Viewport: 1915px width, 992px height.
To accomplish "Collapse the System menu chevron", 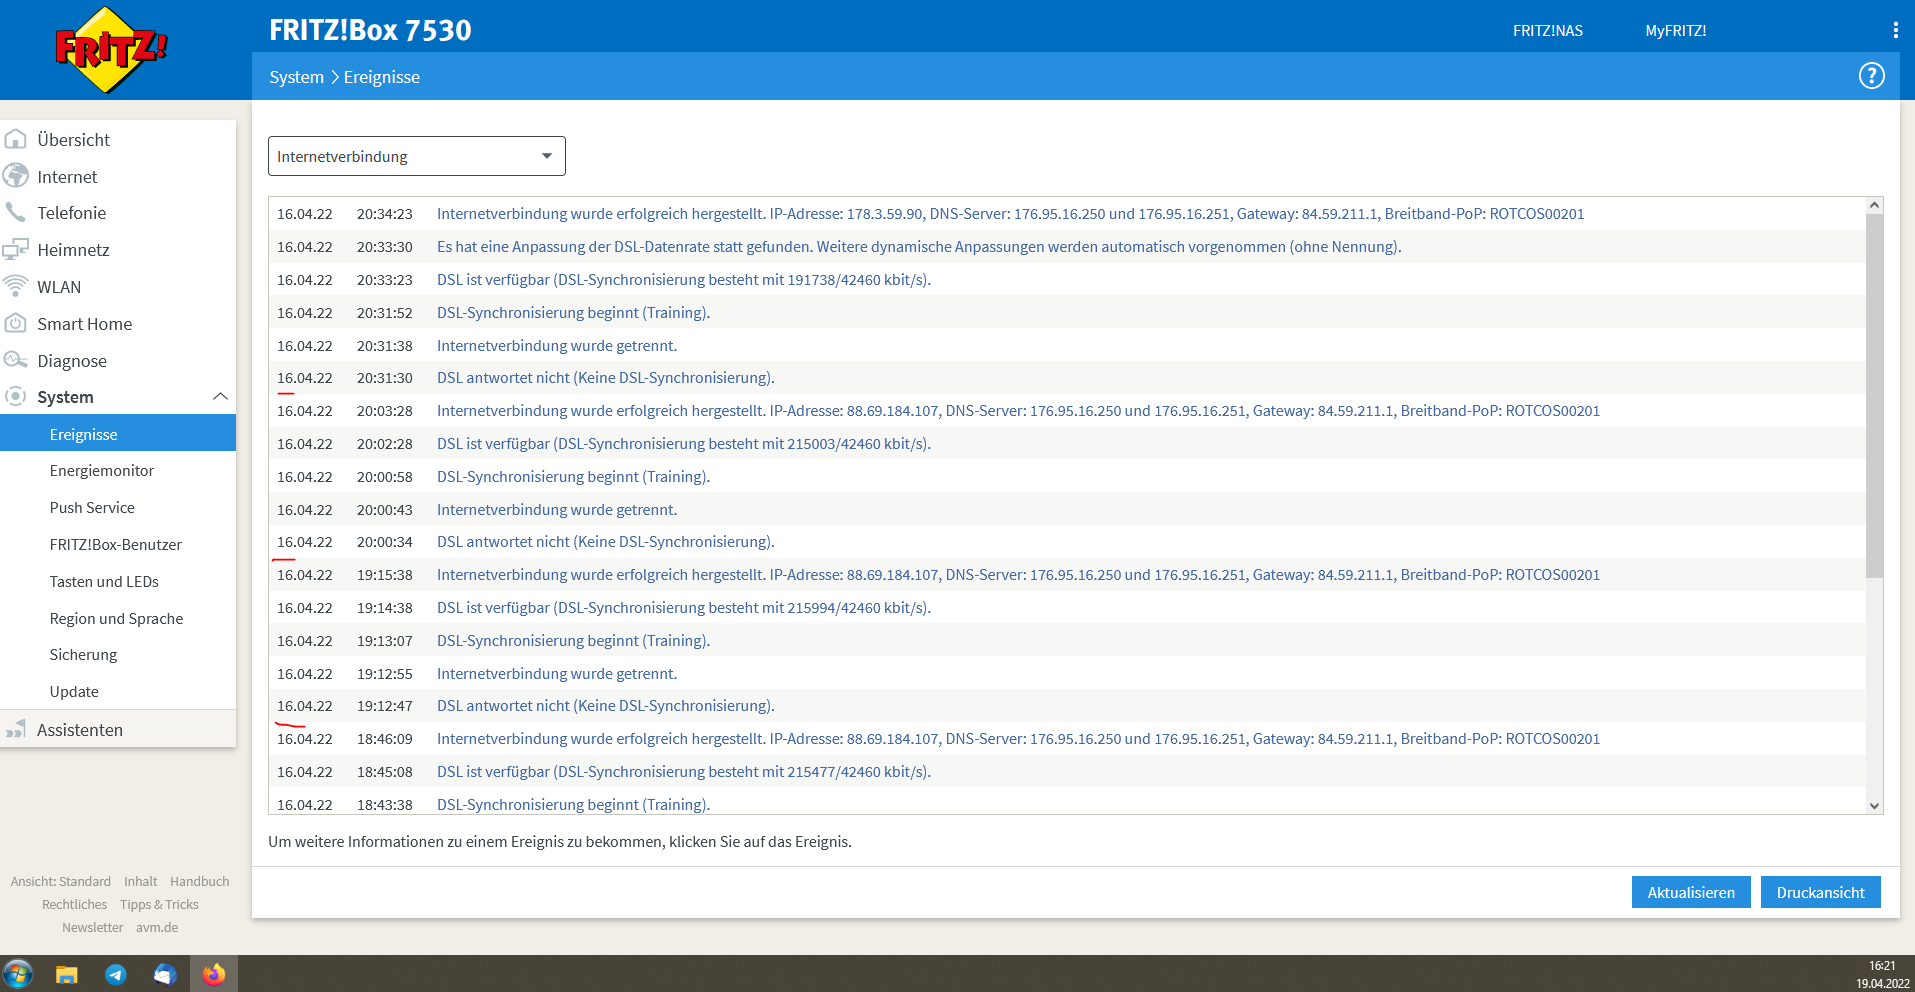I will click(220, 397).
